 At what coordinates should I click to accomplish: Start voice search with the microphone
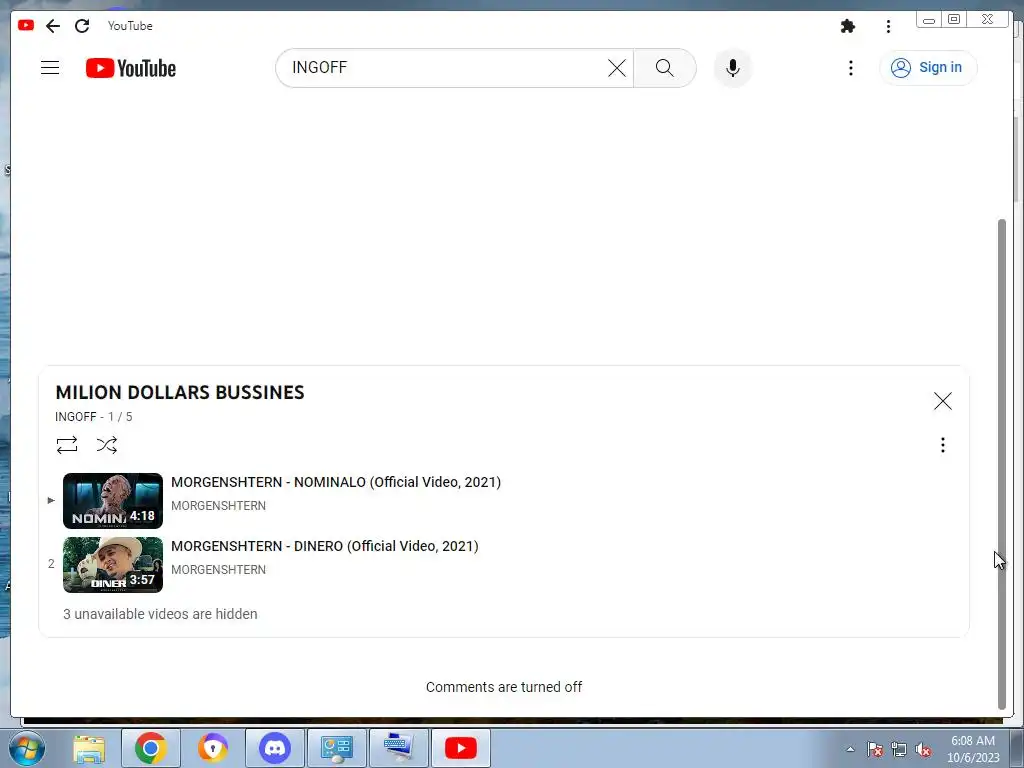[733, 68]
